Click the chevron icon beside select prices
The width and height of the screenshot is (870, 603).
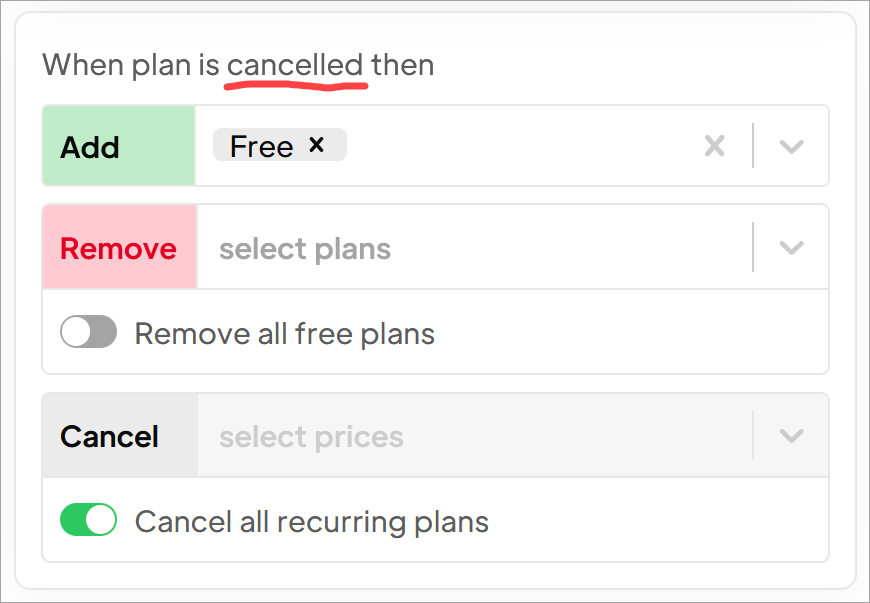coord(790,436)
